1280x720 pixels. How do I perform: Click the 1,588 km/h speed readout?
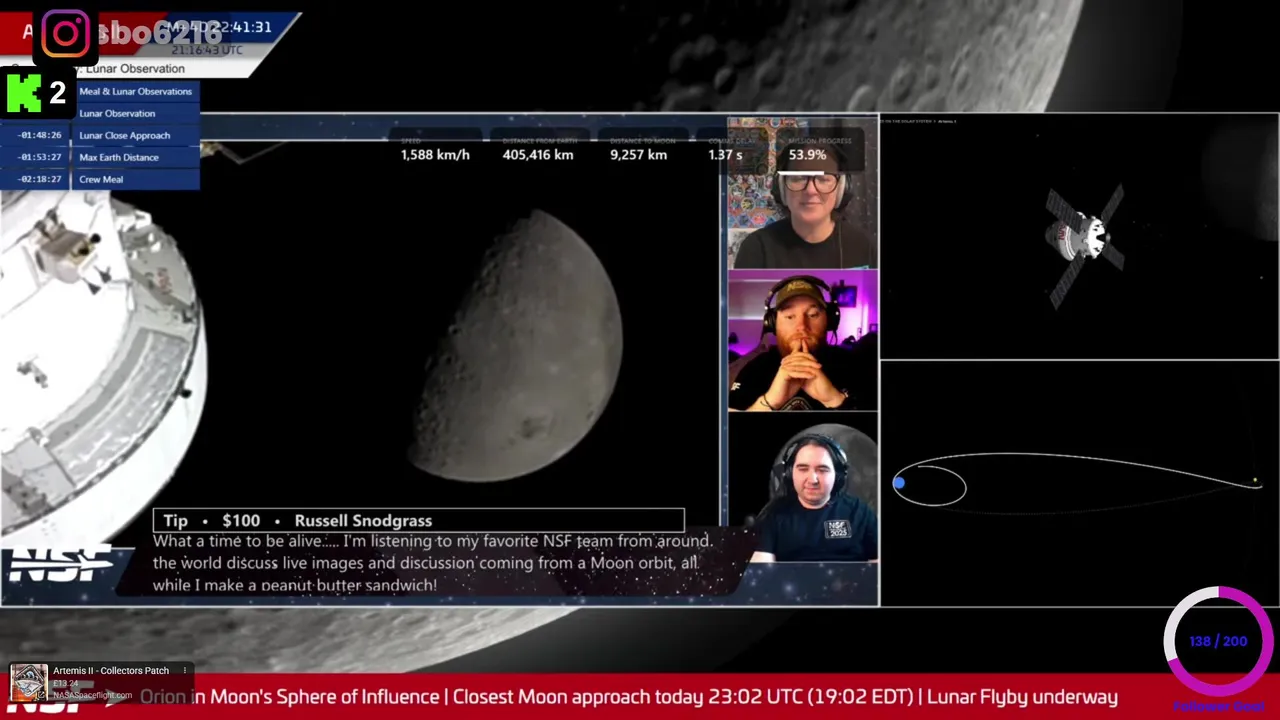[435, 155]
